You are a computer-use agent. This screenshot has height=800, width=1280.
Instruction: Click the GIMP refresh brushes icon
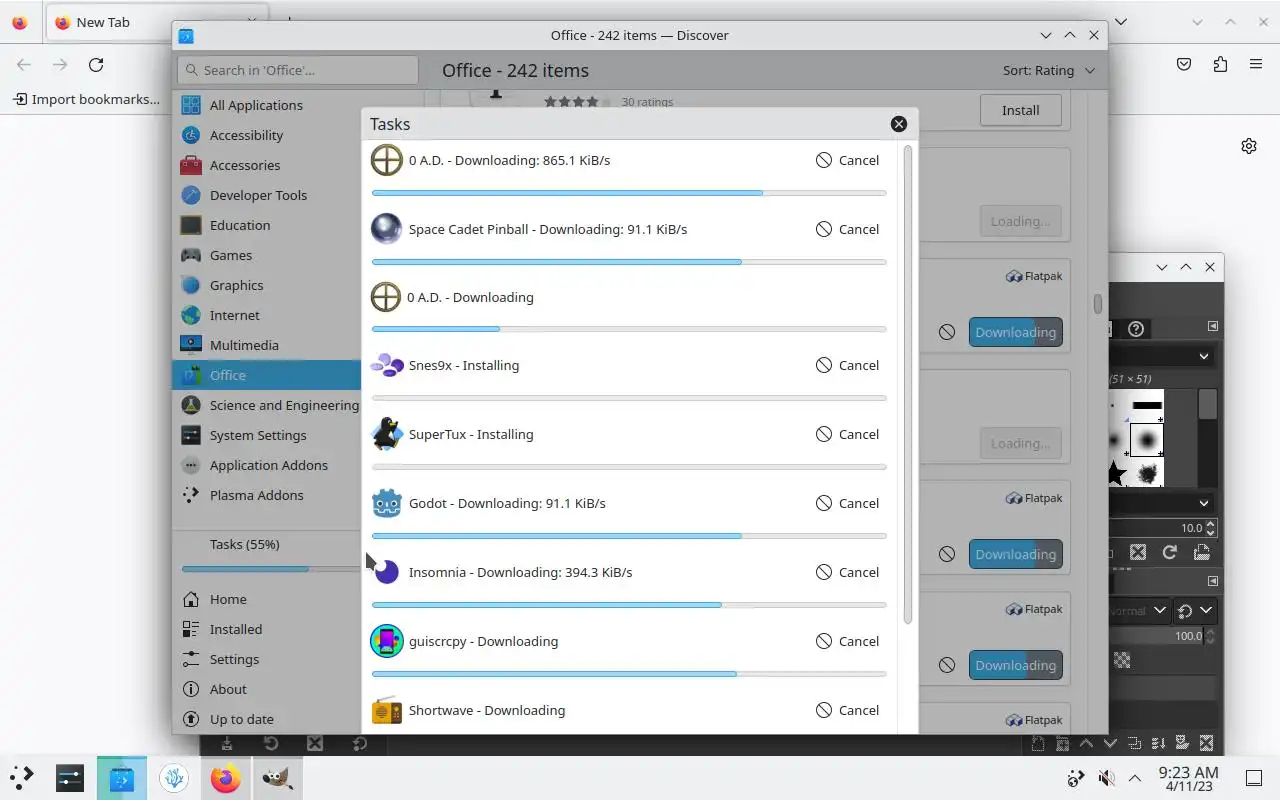[x=1169, y=552]
